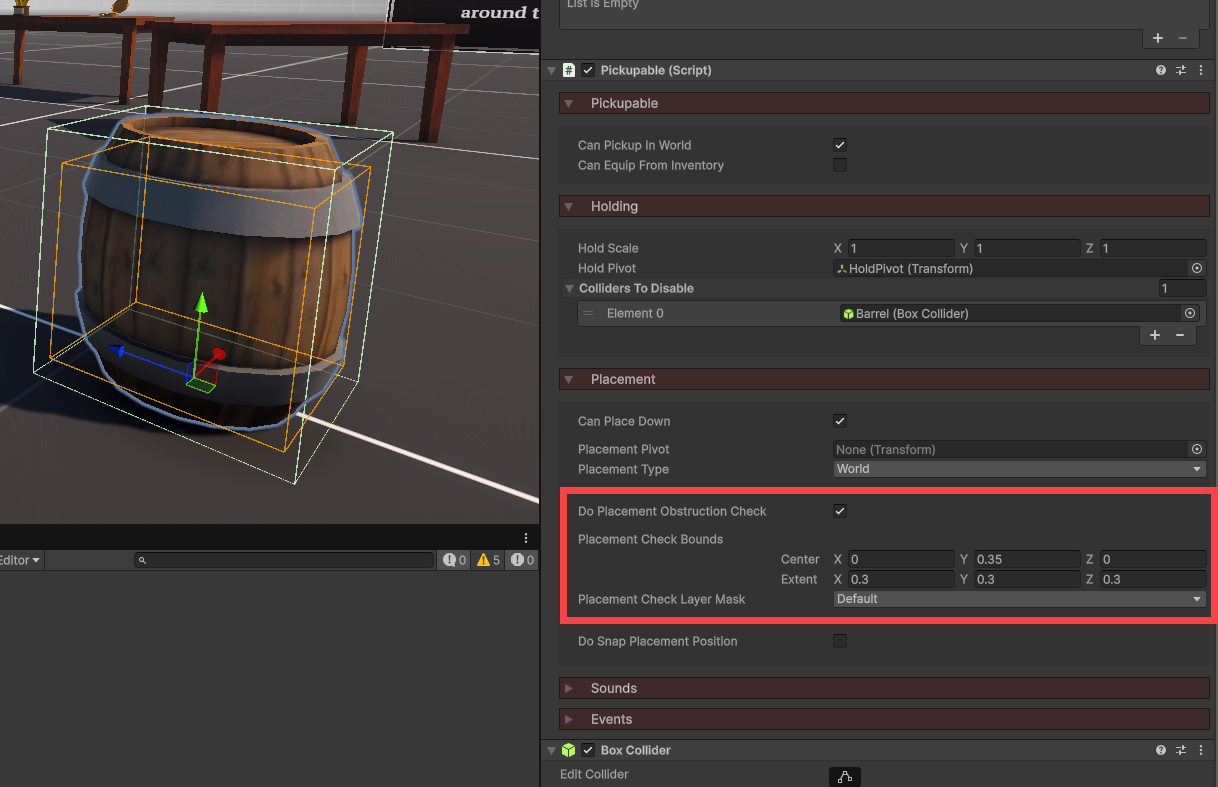Open help for the Pickupable script component
Viewport: 1218px width, 787px height.
(x=1161, y=70)
